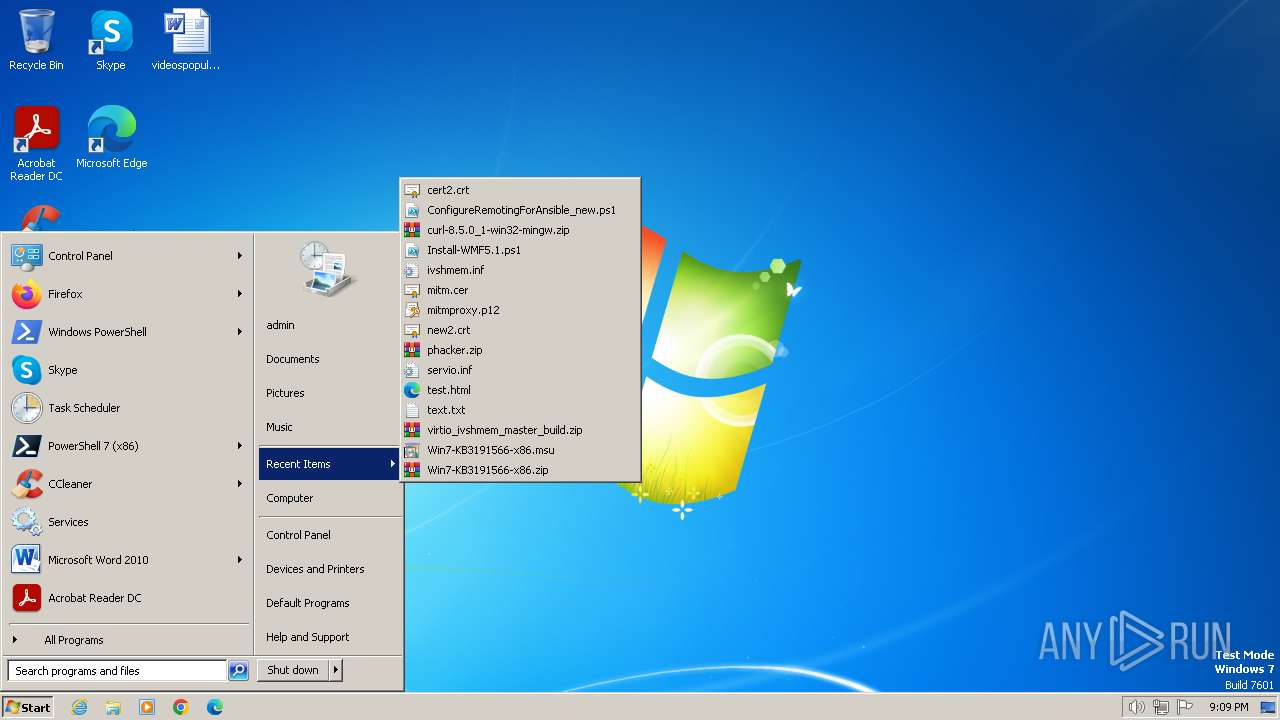Image resolution: width=1280 pixels, height=720 pixels.
Task: Open the Recycle Bin desktop icon
Action: tap(36, 40)
